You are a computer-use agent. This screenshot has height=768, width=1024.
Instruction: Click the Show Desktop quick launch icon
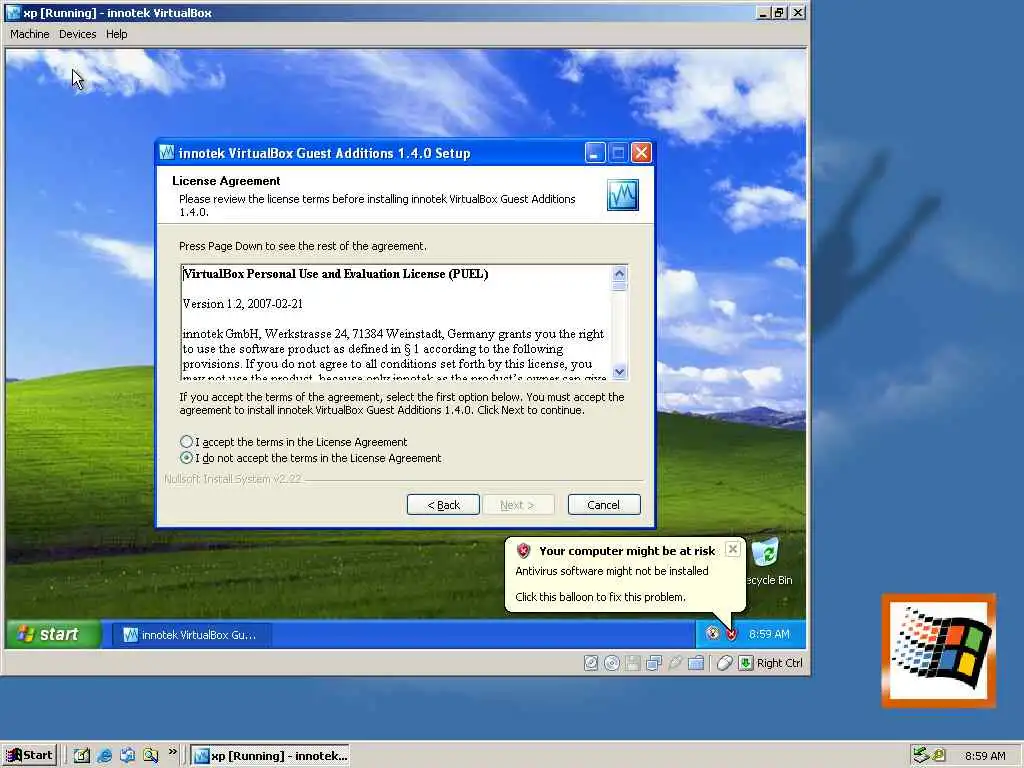click(x=82, y=756)
